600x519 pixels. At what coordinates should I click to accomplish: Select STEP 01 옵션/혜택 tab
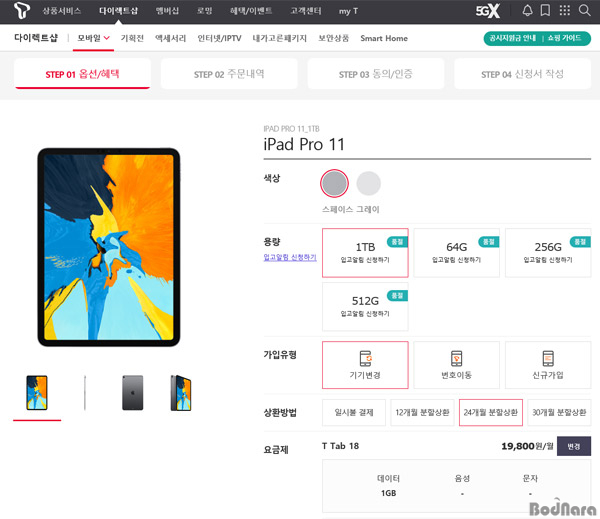tap(82, 73)
